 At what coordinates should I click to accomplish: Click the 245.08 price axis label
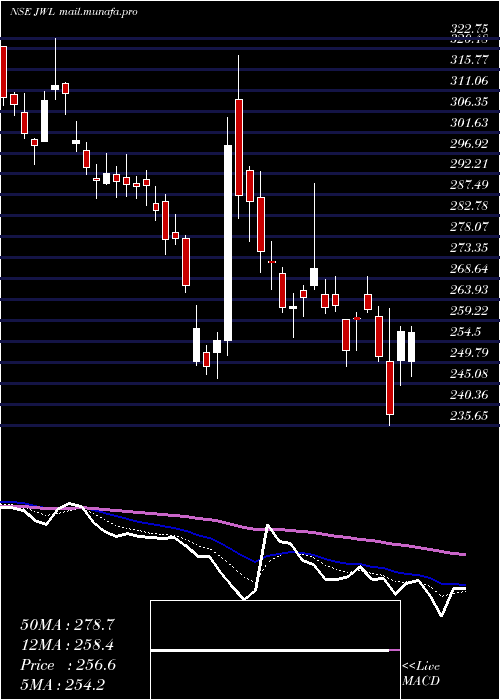pyautogui.click(x=470, y=373)
